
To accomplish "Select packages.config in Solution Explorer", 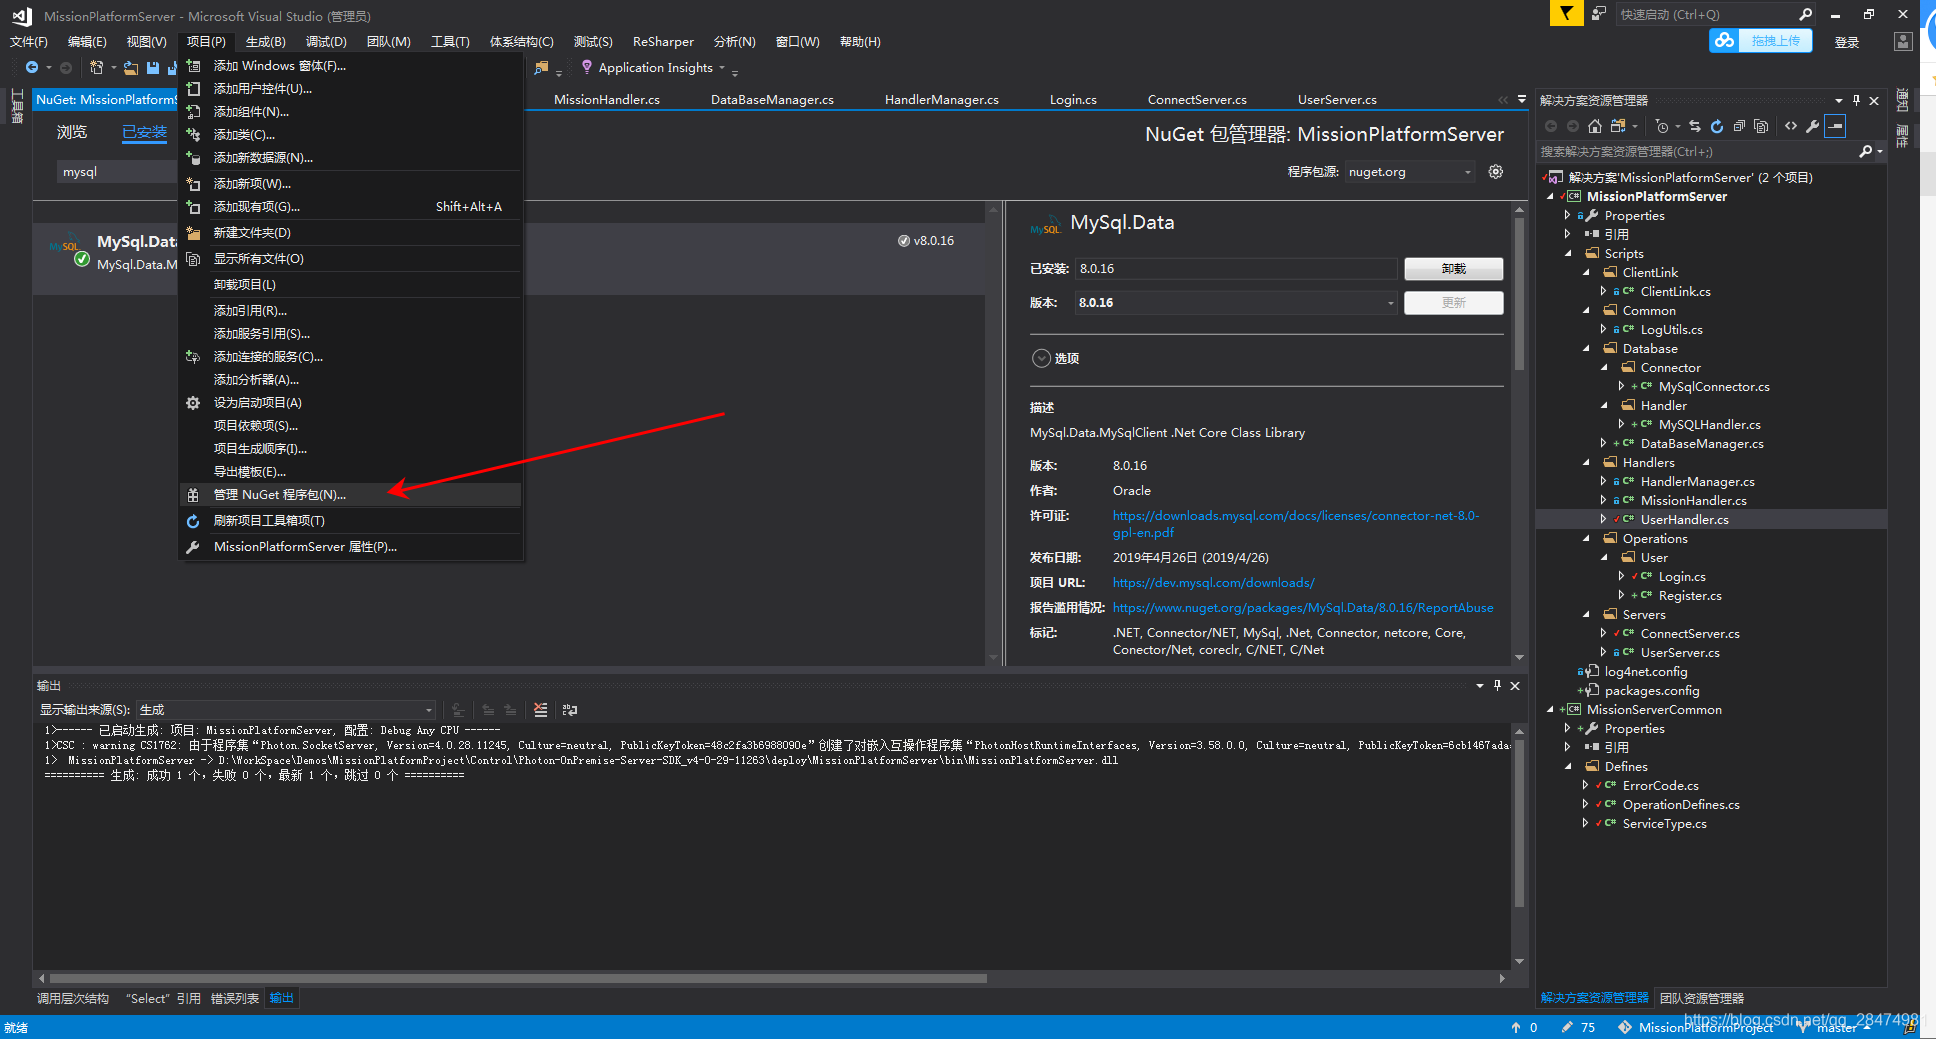I will [x=1651, y=691].
